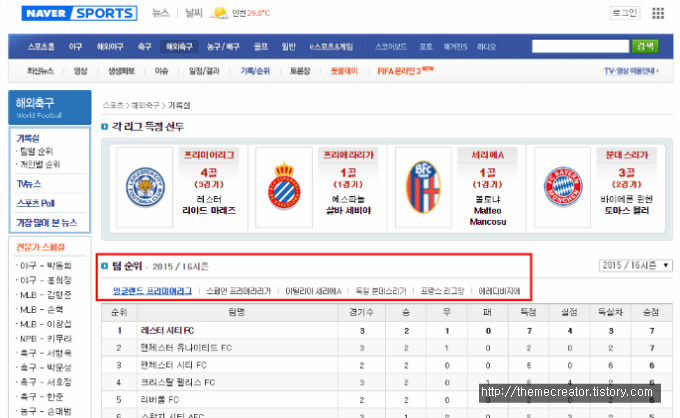Select 스포츠홈 in main navigation
Viewport: 680px width, 418px height.
(x=41, y=46)
